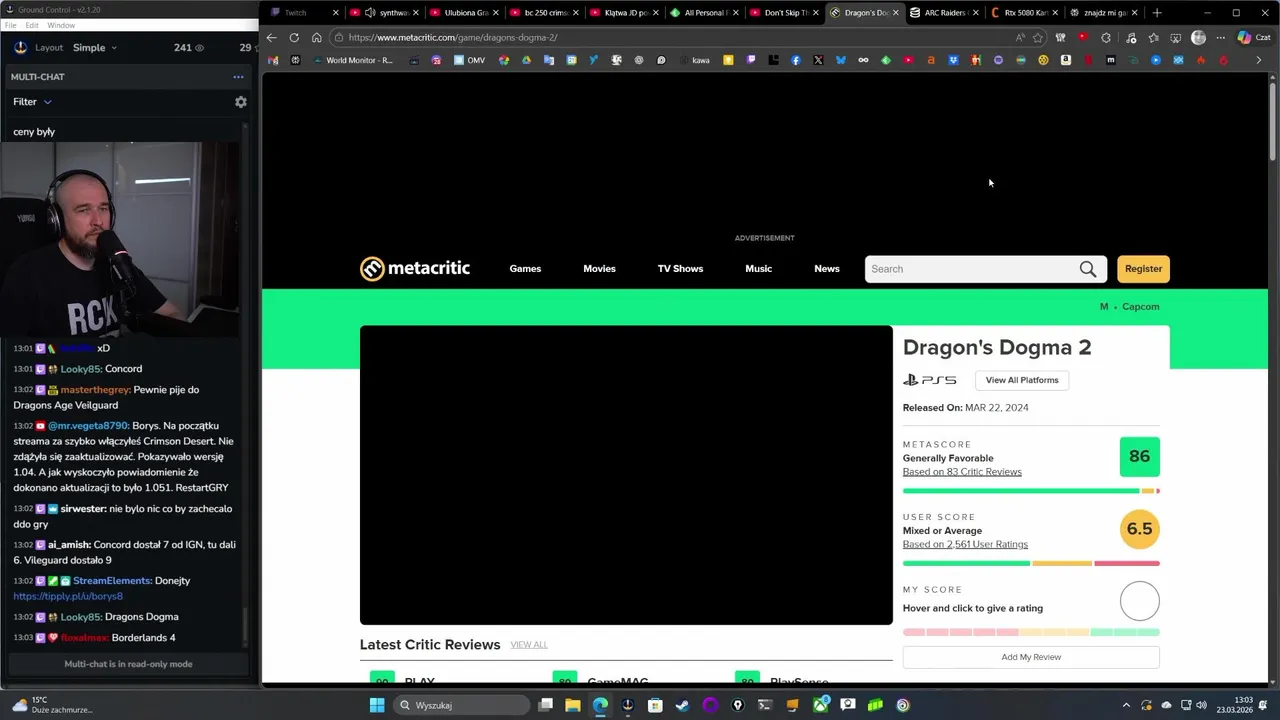
Task: Expand bookmarks bar overflow chevron
Action: tap(1258, 60)
